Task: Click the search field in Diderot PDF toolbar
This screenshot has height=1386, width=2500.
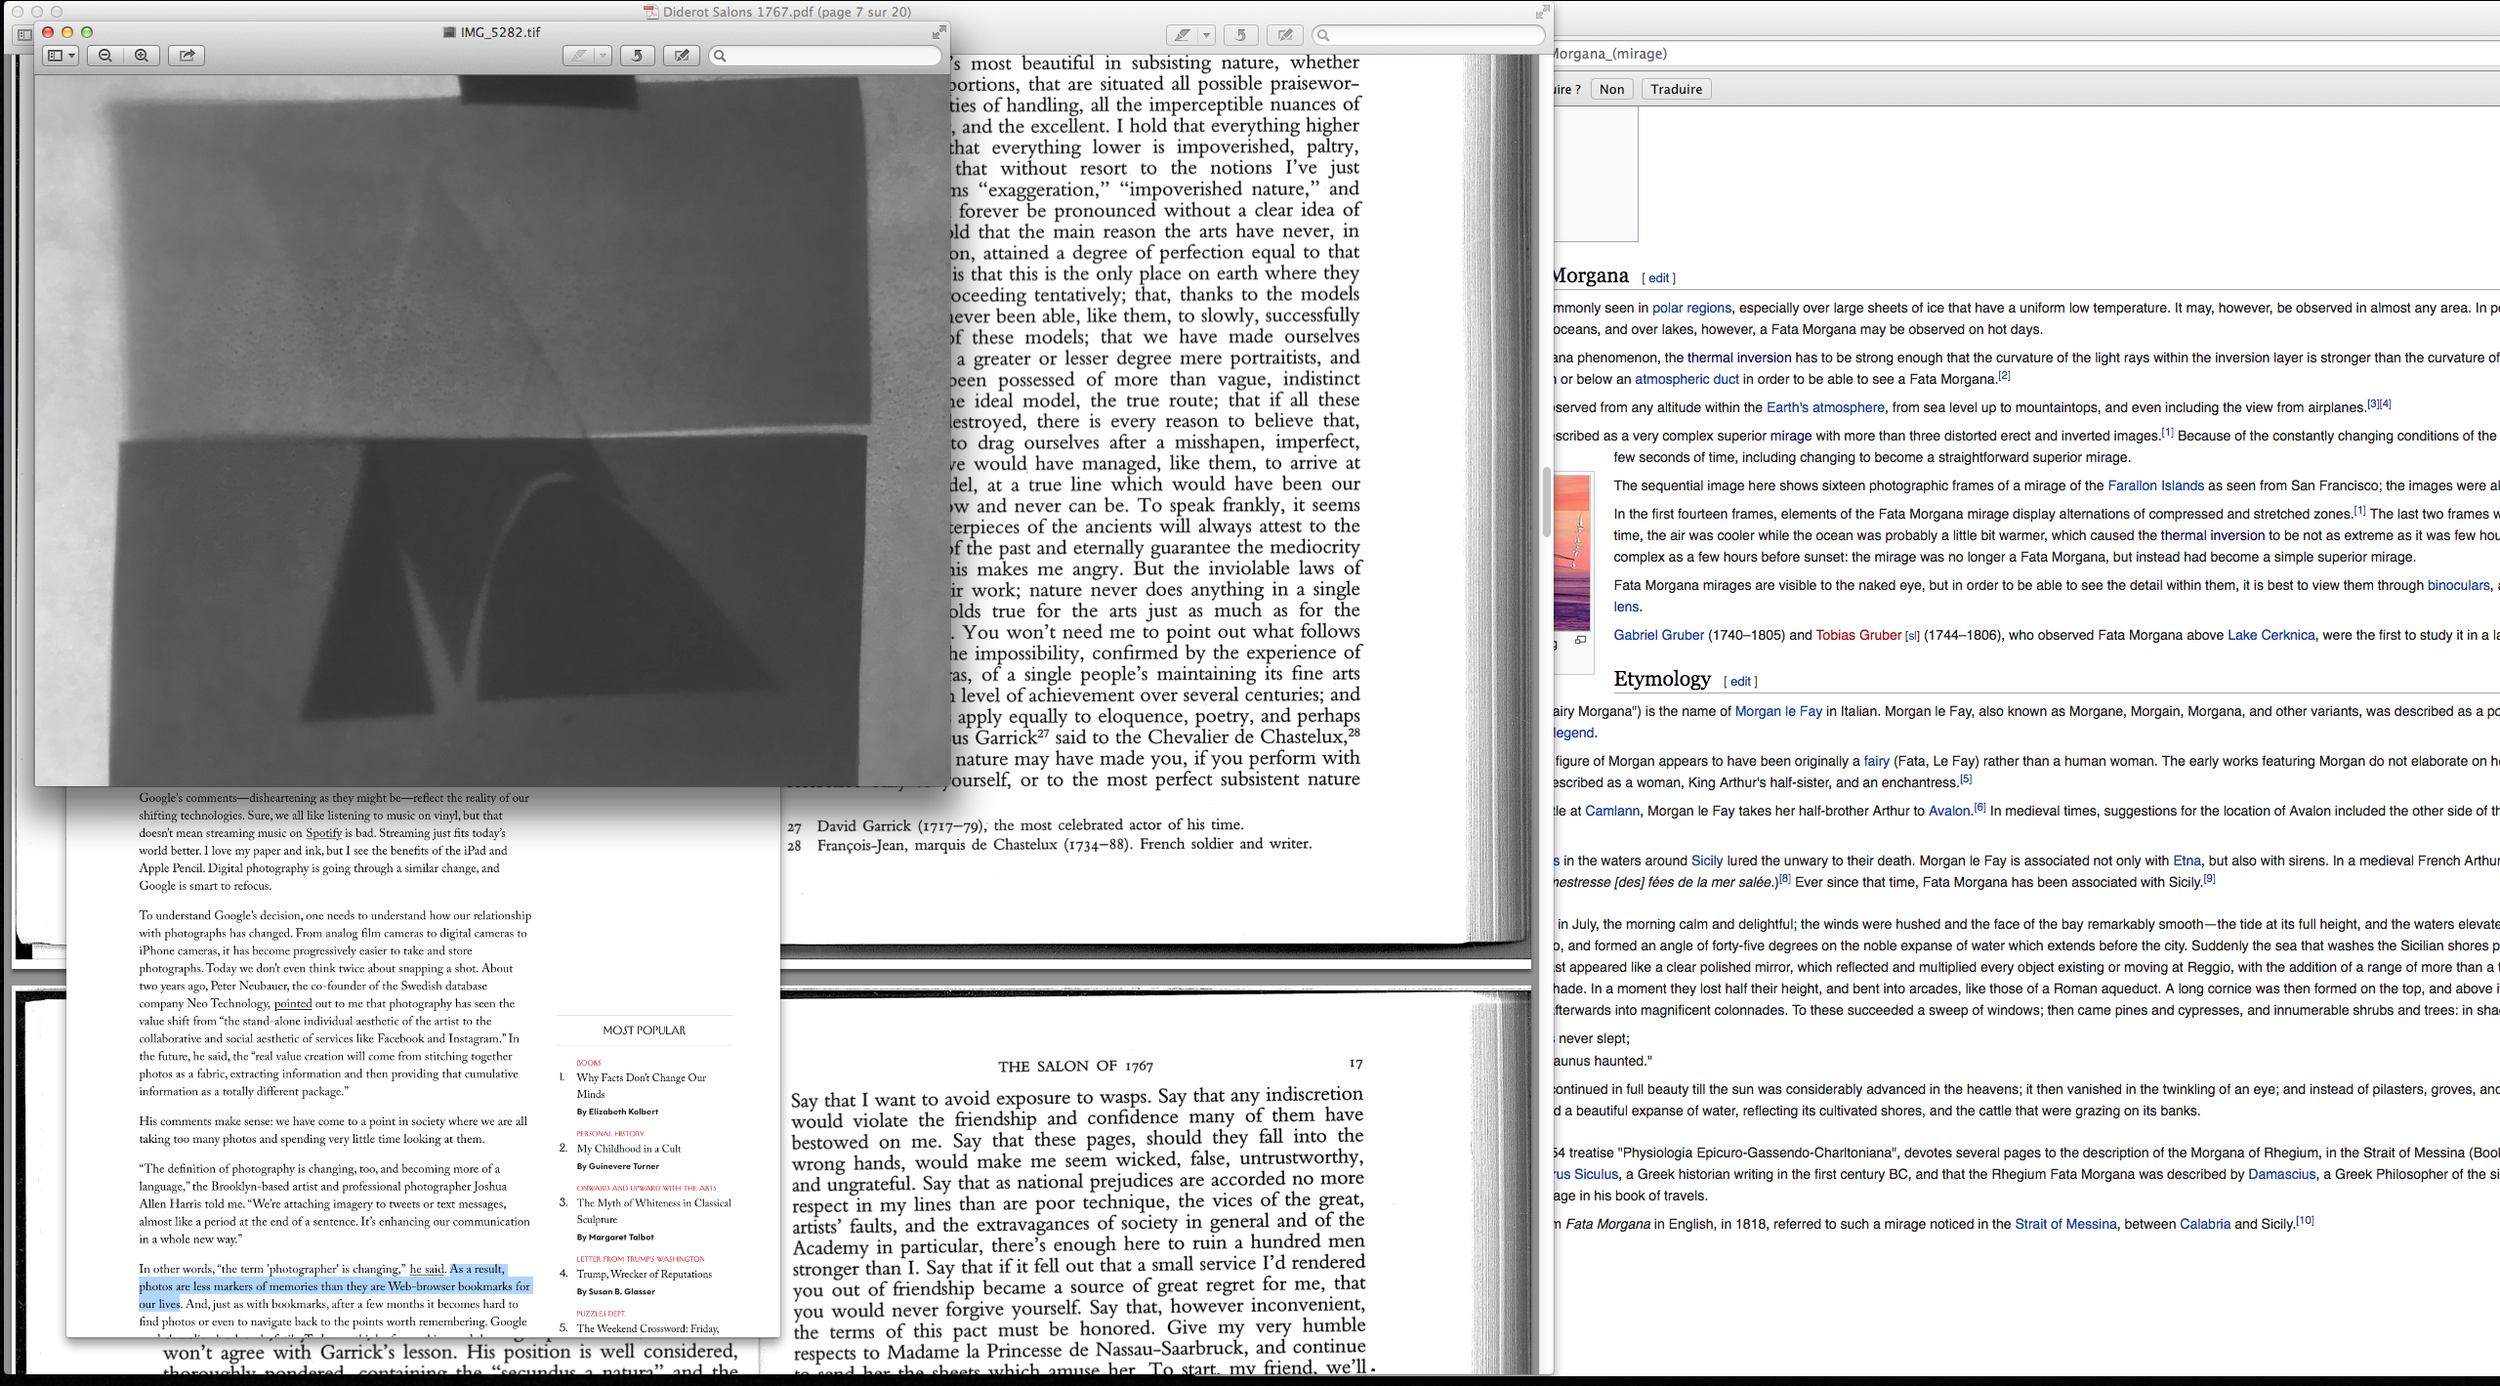Action: [1430, 35]
